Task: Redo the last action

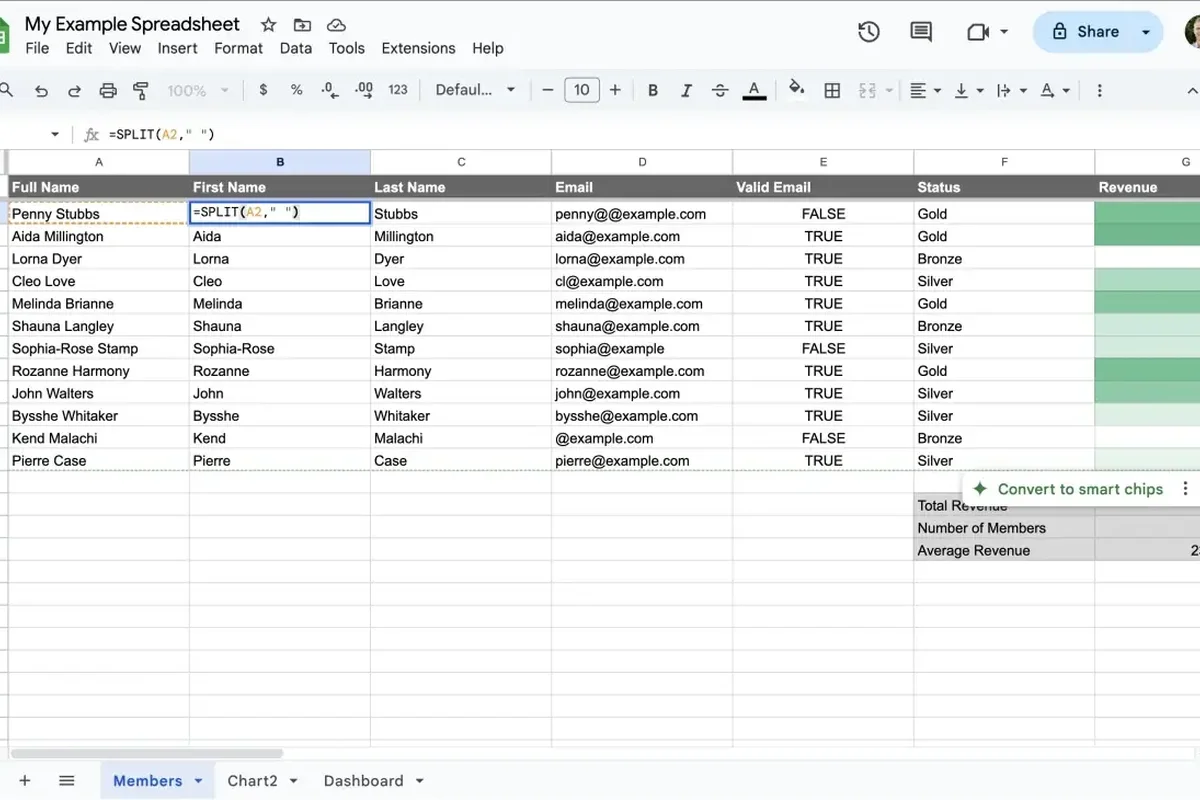Action: pos(74,90)
